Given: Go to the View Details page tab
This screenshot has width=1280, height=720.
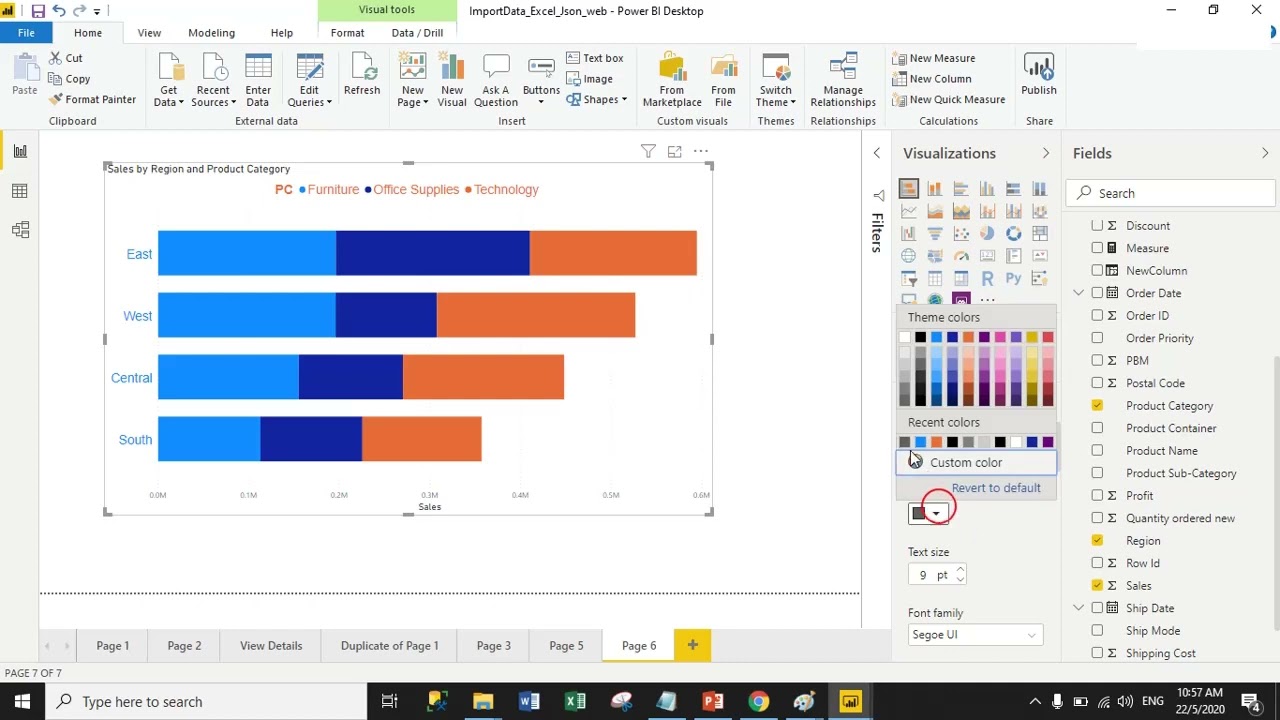Looking at the screenshot, I should (x=271, y=646).
